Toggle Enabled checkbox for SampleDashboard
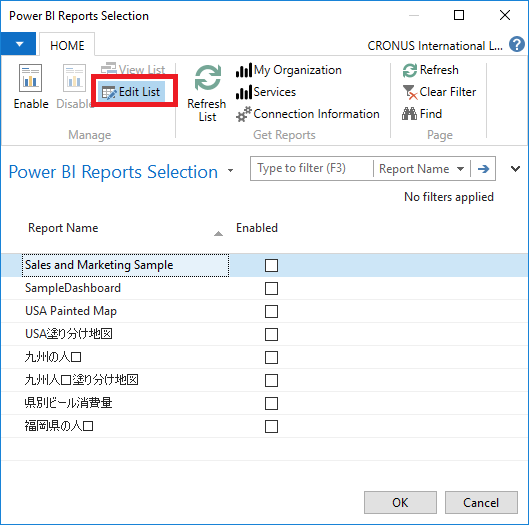529x525 pixels. [x=271, y=288]
